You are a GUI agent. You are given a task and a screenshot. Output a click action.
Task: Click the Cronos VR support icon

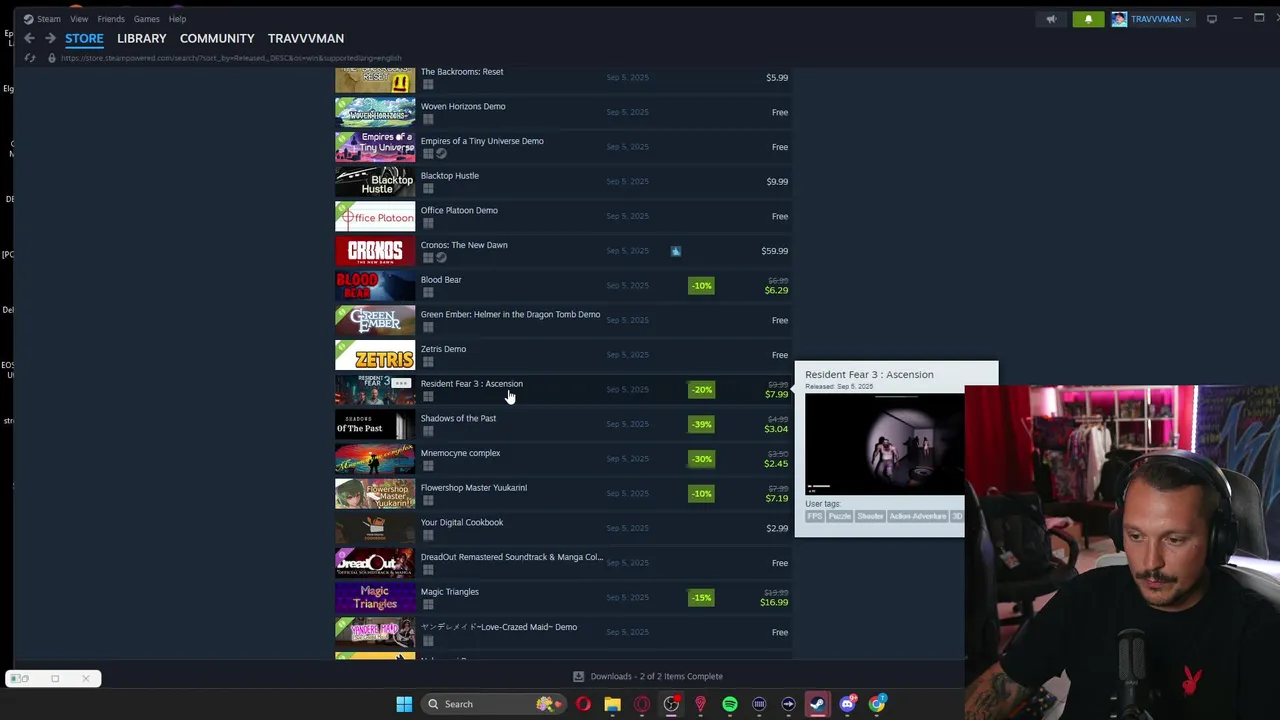(x=676, y=251)
